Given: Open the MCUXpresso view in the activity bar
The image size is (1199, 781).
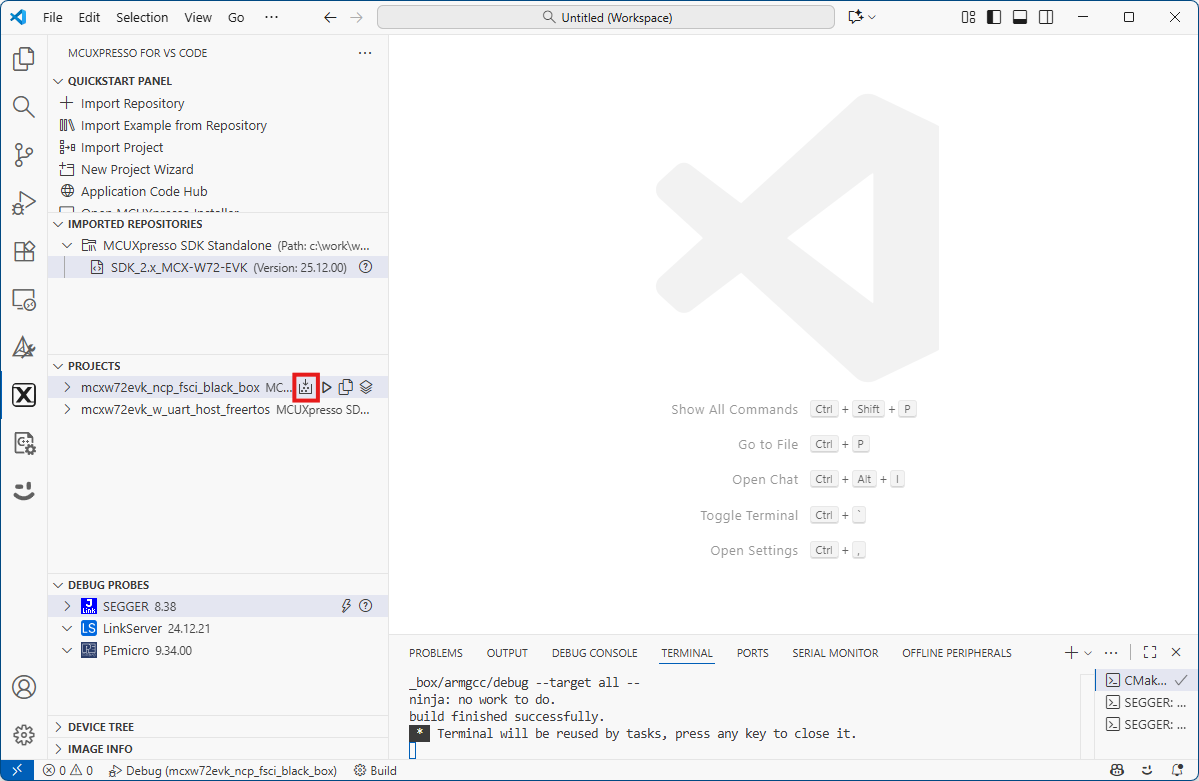Looking at the screenshot, I should coord(24,395).
